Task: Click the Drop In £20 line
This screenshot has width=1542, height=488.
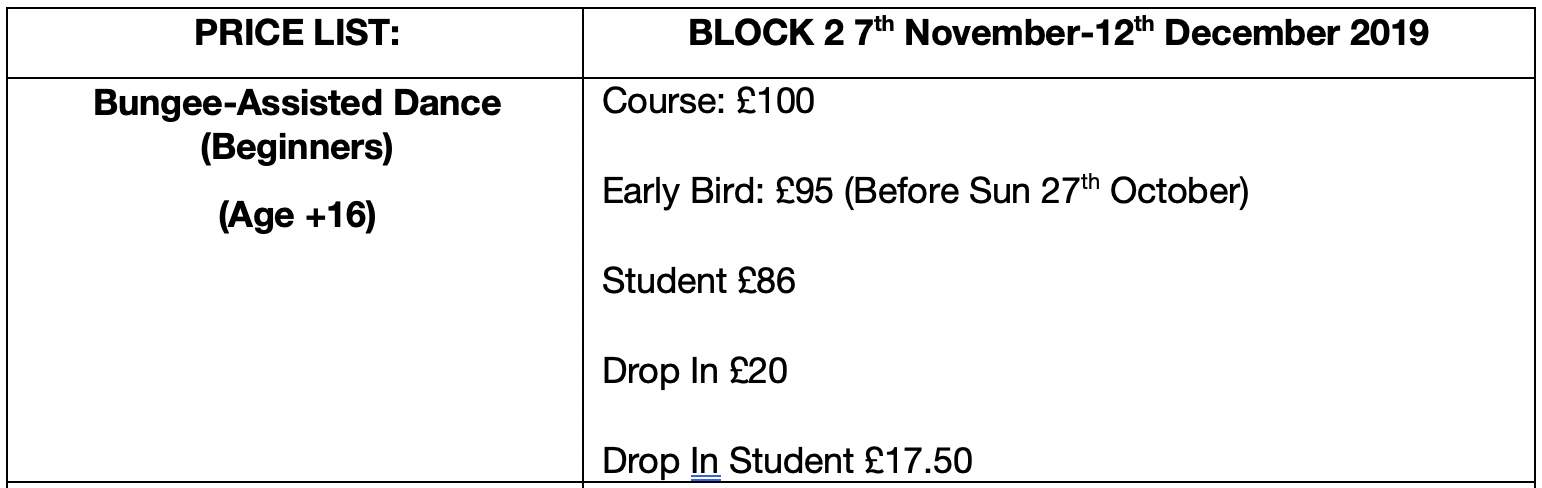Action: point(694,371)
